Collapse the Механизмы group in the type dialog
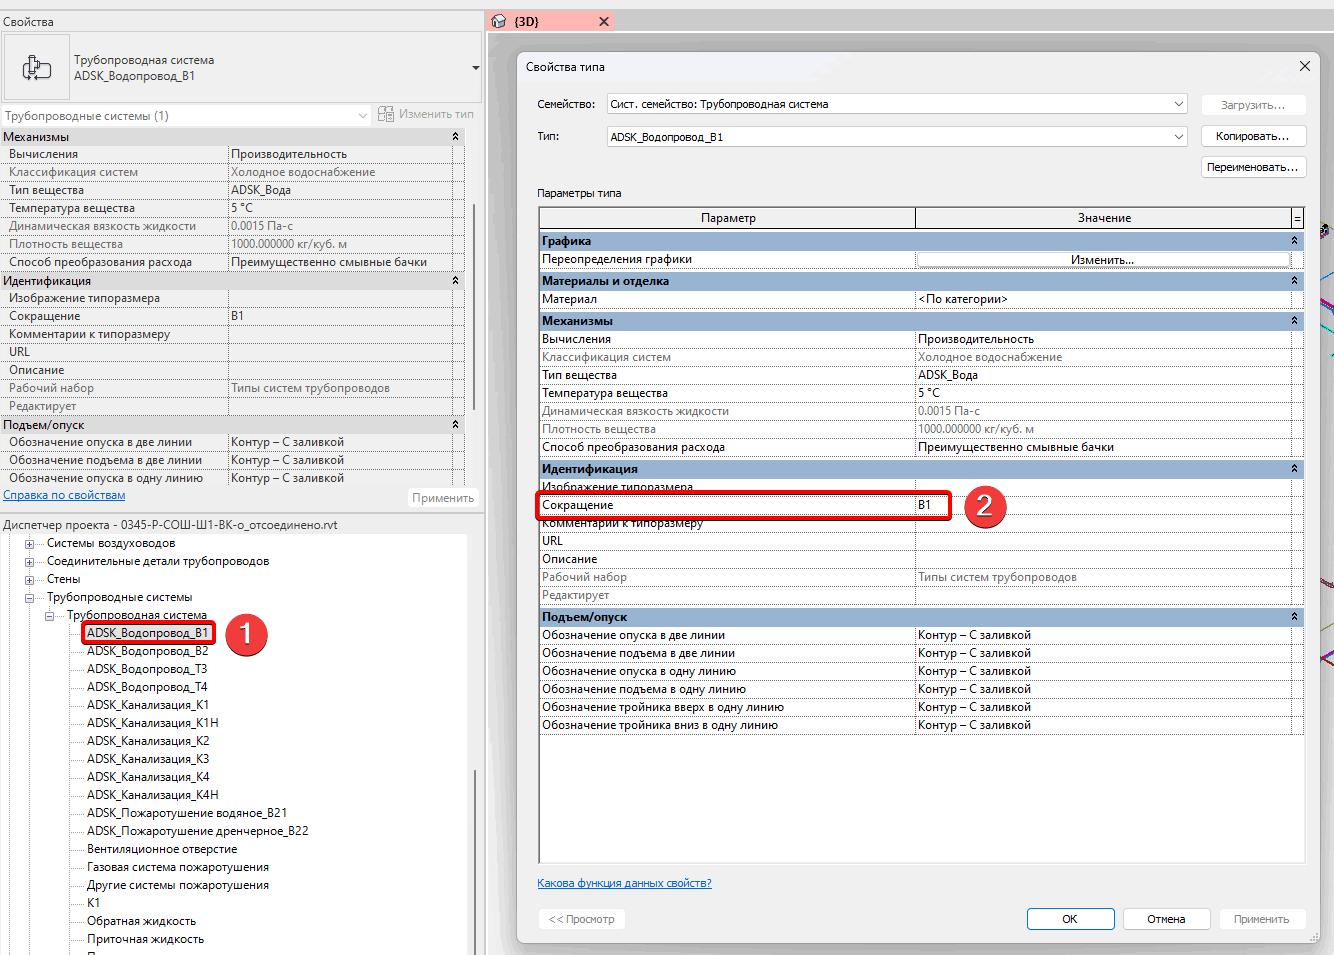 pyautogui.click(x=1294, y=321)
